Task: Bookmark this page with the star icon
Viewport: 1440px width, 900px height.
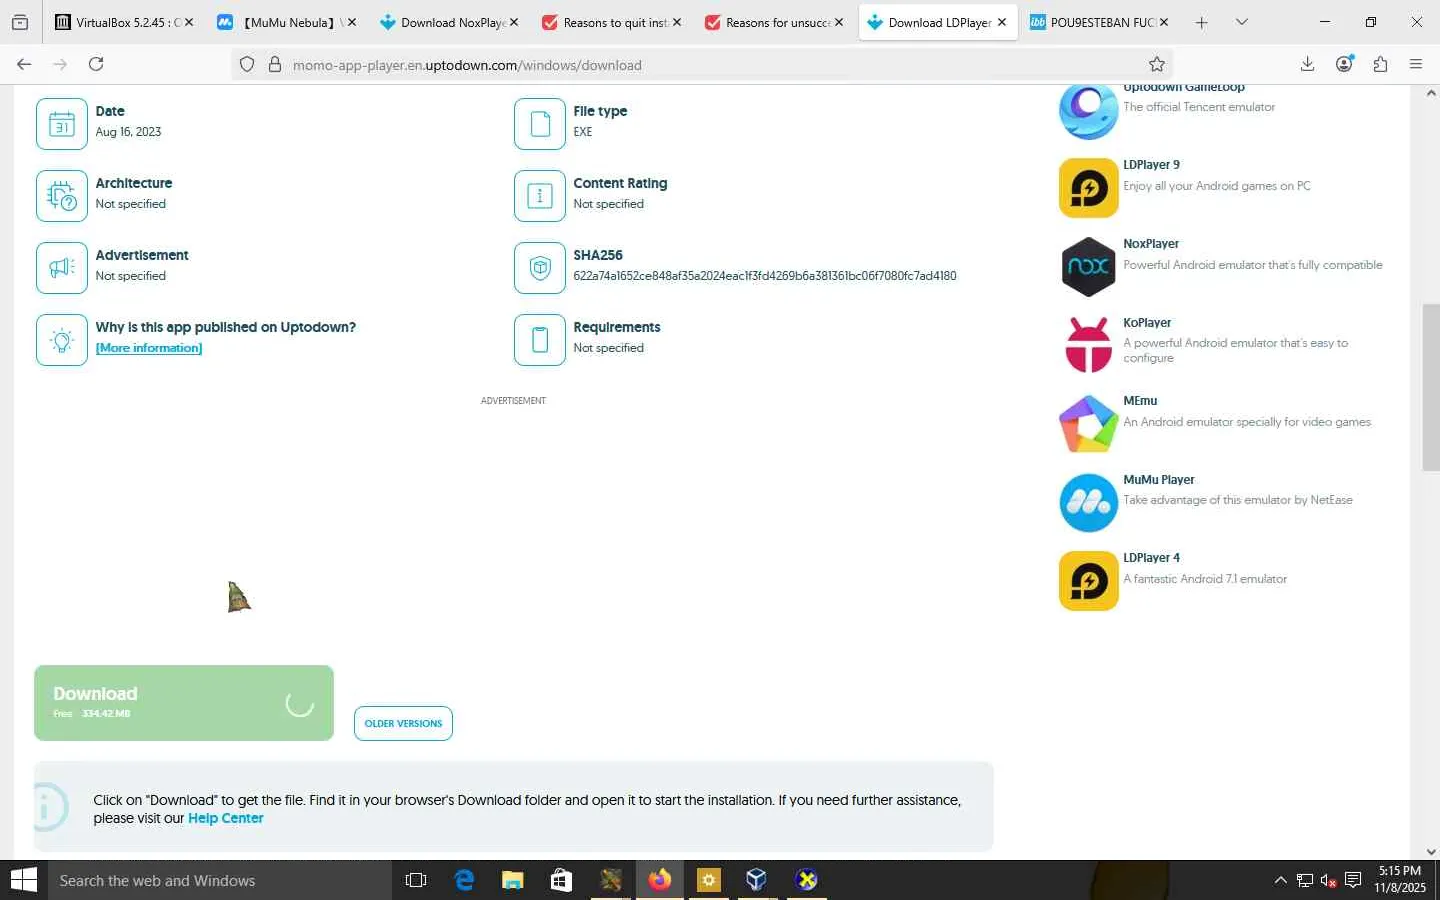Action: tap(1157, 65)
